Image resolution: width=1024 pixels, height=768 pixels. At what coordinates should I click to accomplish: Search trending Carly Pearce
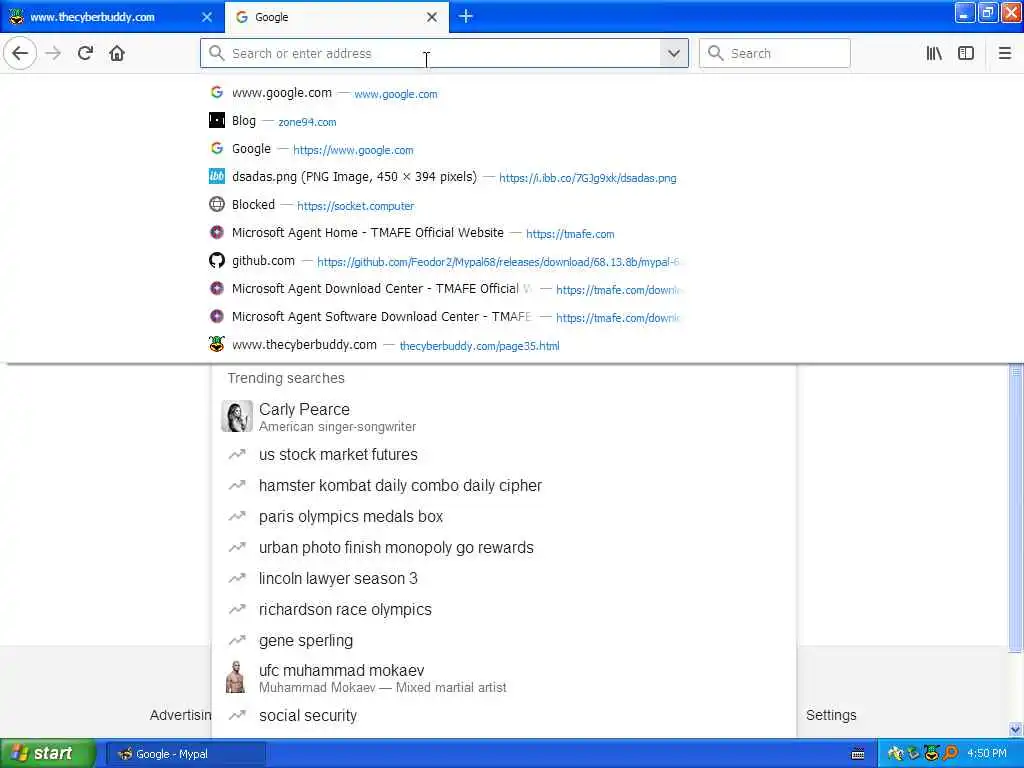504,417
